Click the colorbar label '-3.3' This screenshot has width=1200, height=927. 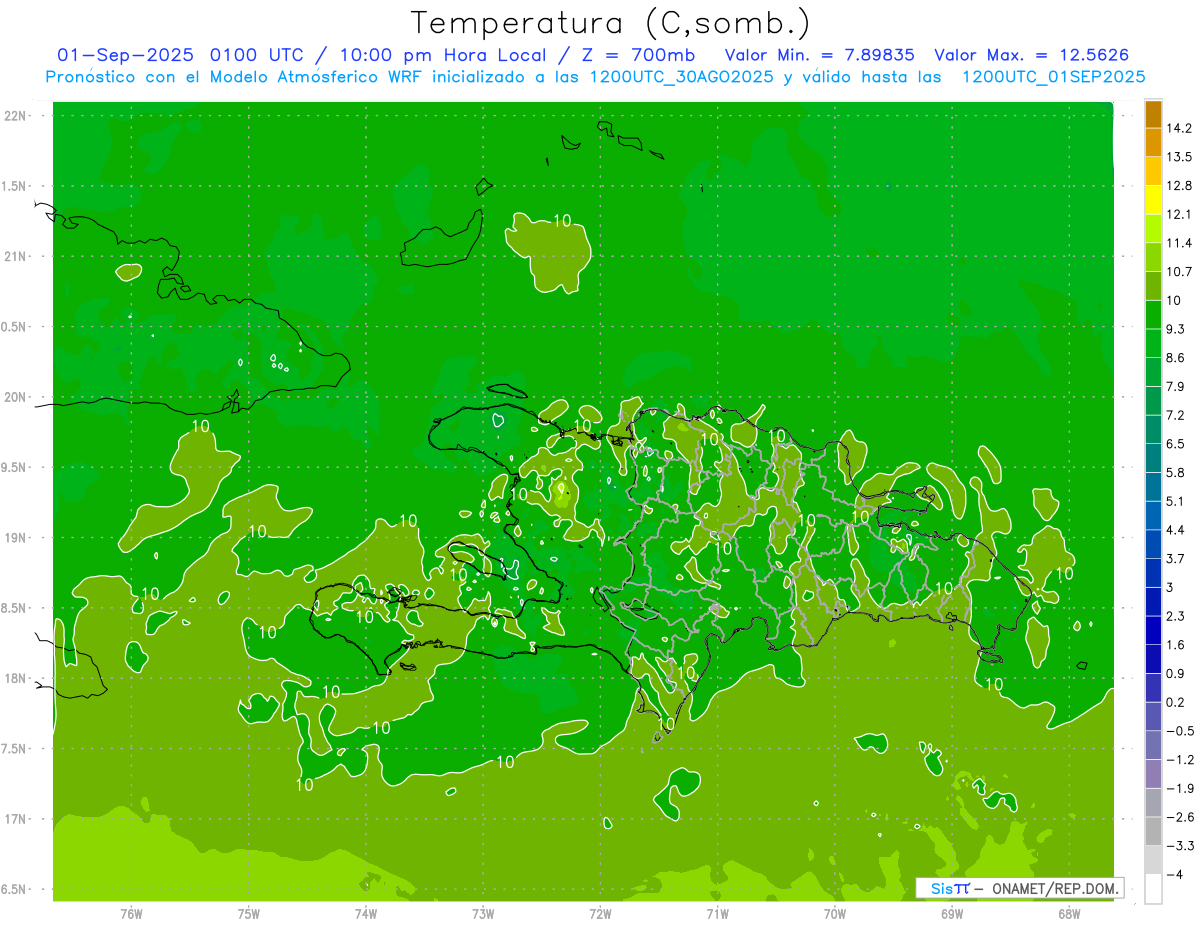1180,846
